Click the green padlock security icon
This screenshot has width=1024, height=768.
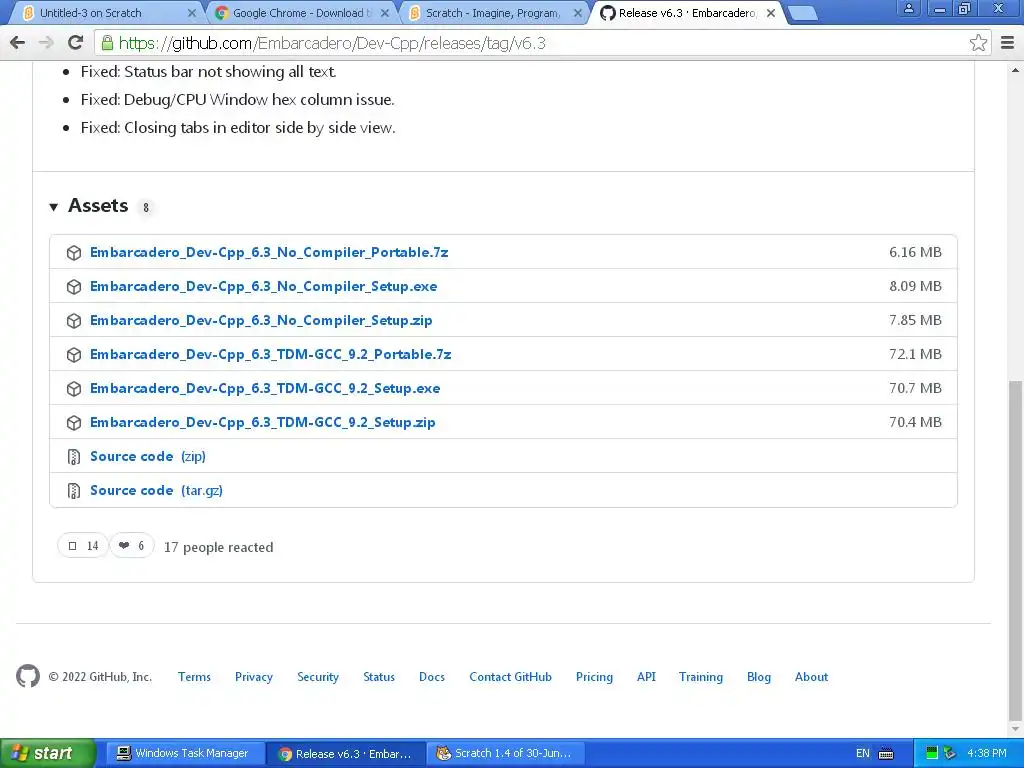[107, 43]
